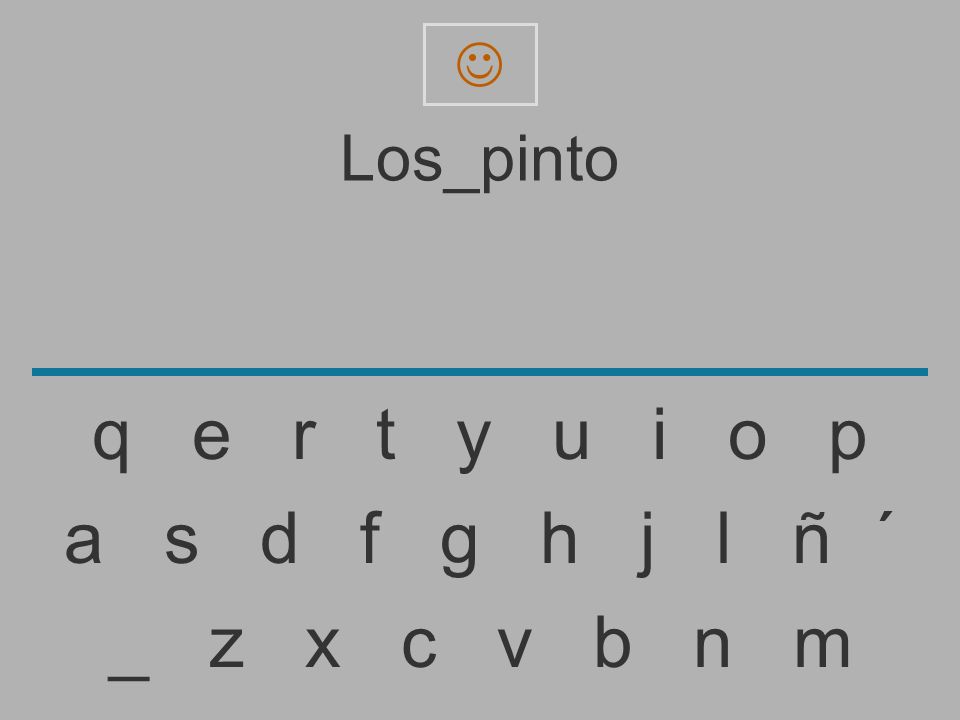
Task: Select the letter z key
Action: [x=227, y=646]
